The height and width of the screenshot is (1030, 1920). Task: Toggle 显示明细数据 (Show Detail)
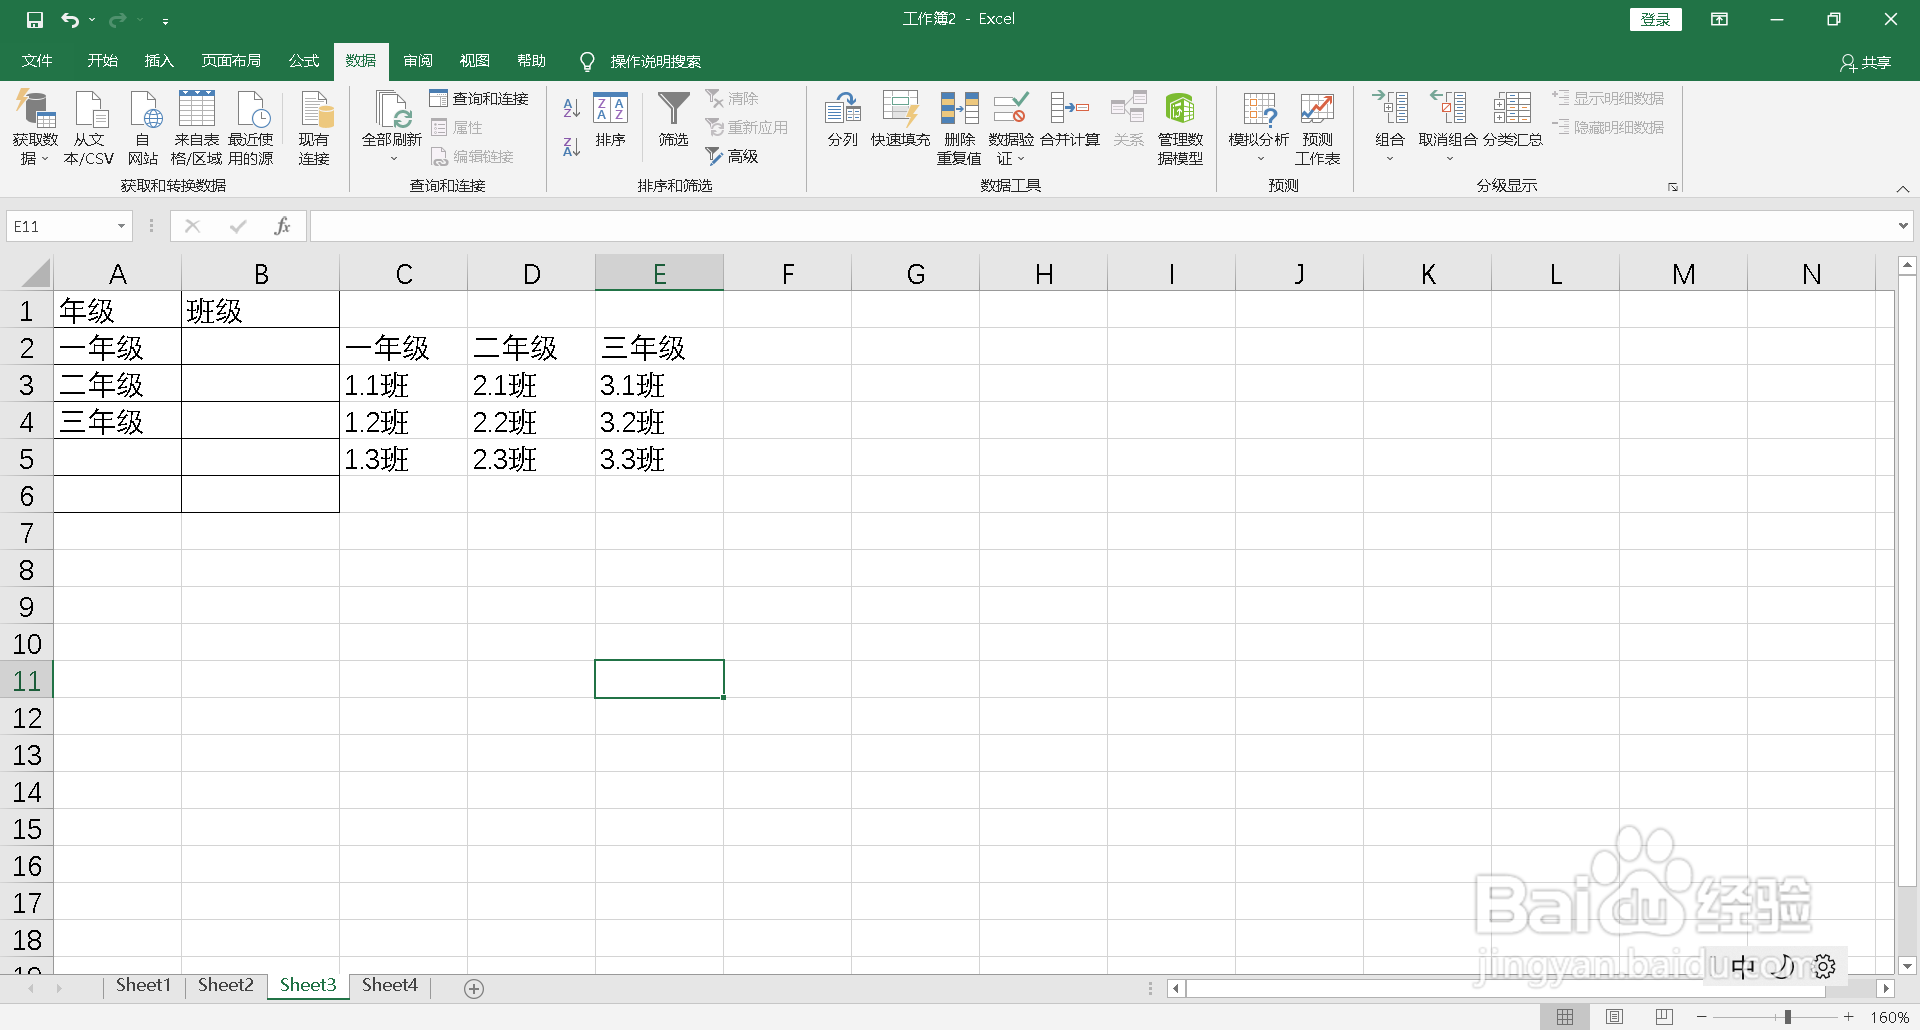click(1607, 98)
